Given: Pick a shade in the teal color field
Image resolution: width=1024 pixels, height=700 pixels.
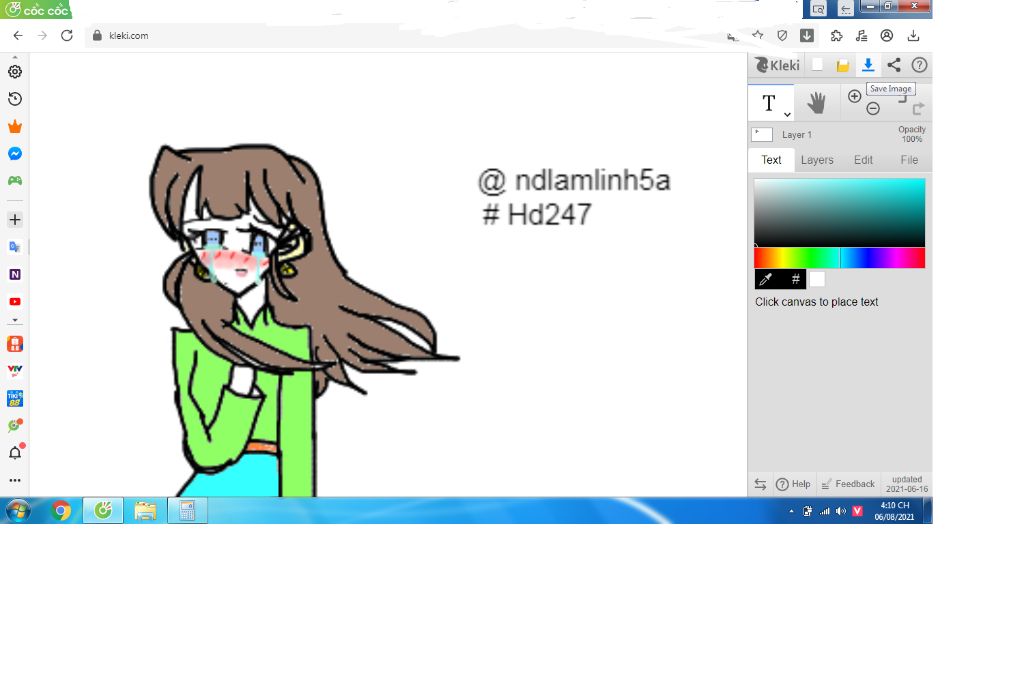Looking at the screenshot, I should click(x=840, y=212).
